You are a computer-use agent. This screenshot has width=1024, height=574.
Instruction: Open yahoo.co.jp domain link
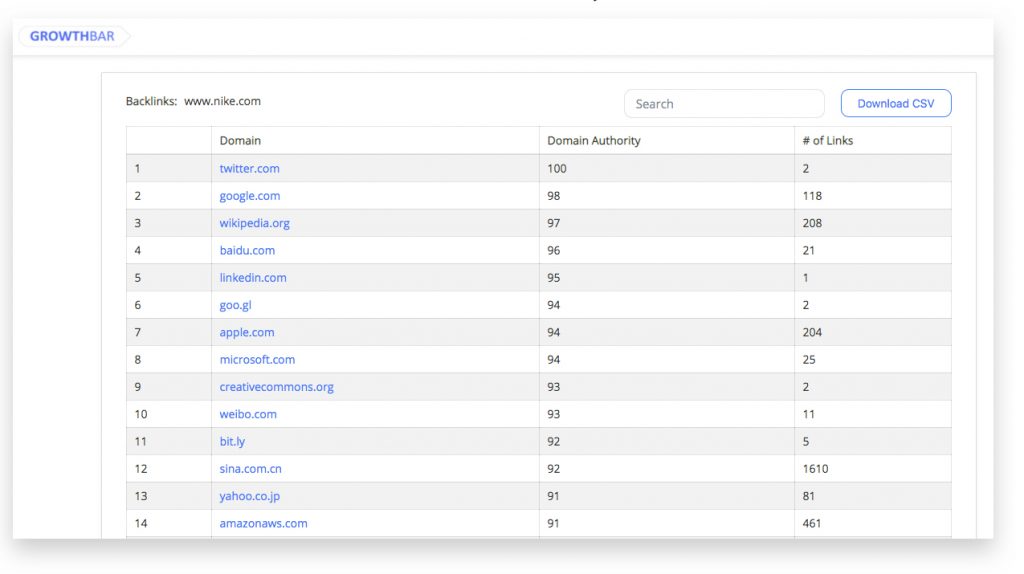pos(249,496)
